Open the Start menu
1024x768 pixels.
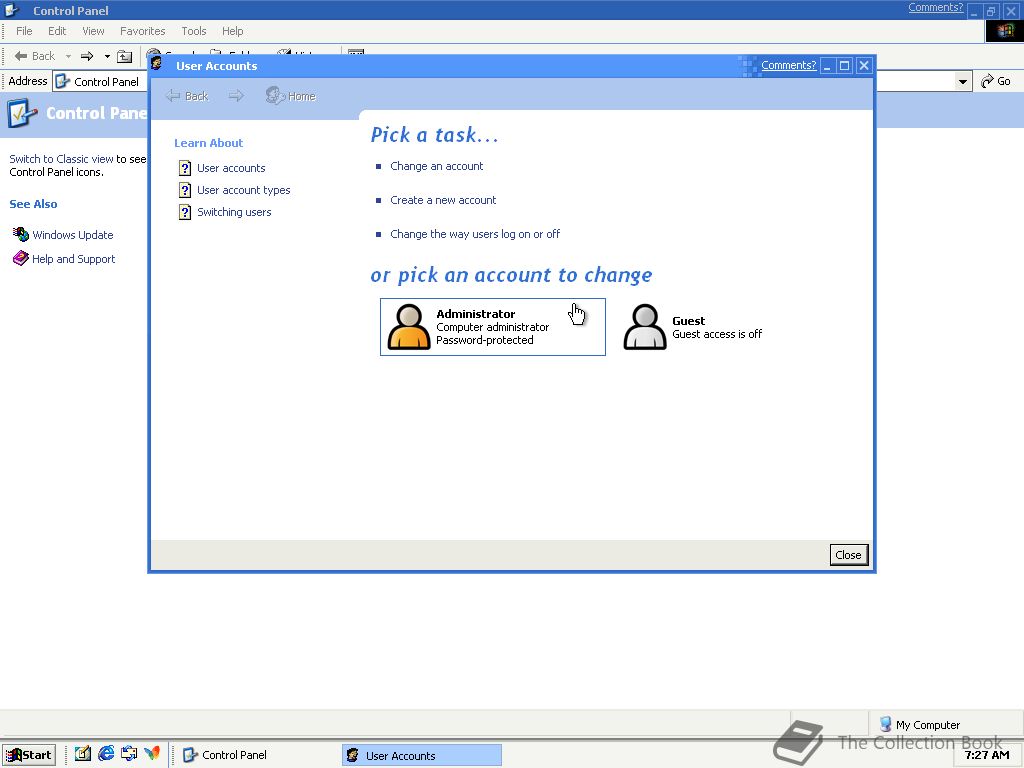29,755
